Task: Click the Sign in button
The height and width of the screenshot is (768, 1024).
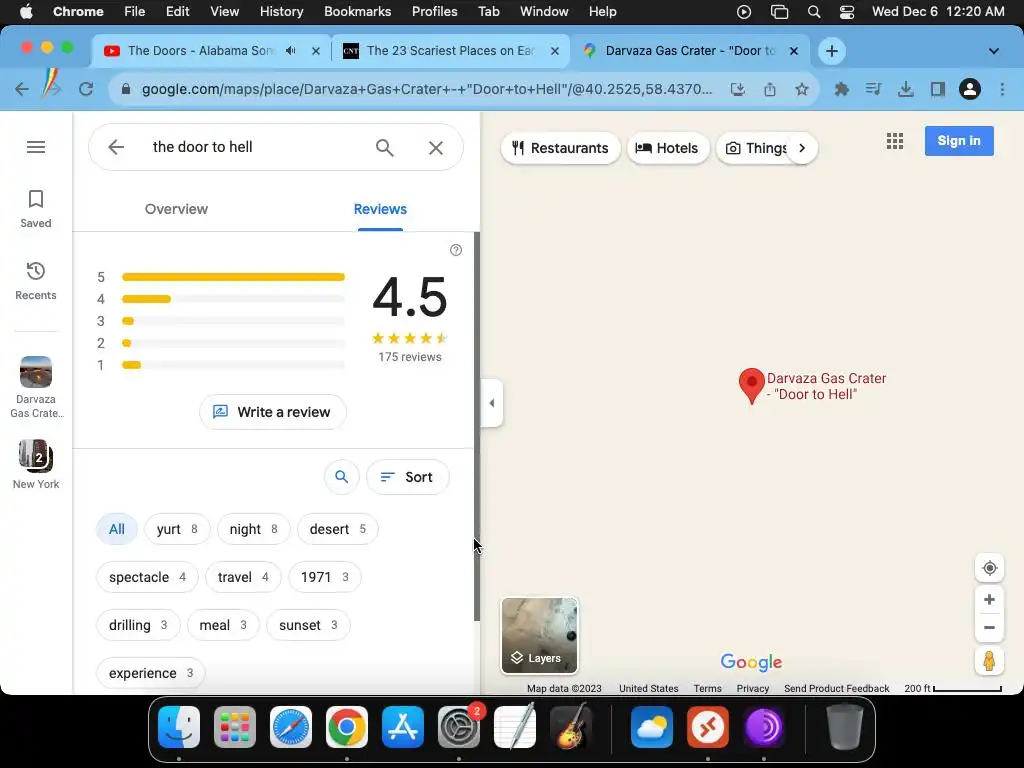Action: 959,141
